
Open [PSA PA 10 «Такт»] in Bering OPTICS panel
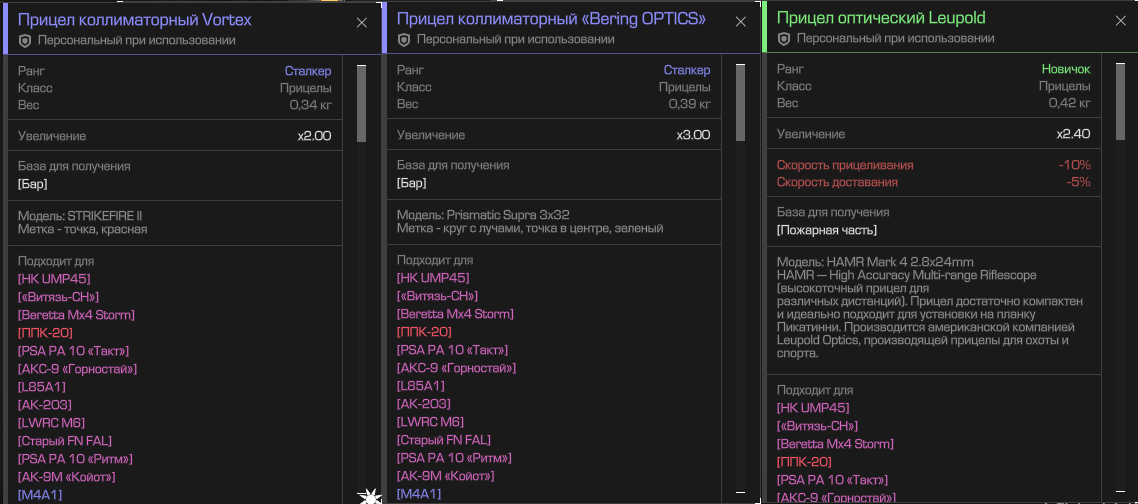(x=452, y=350)
